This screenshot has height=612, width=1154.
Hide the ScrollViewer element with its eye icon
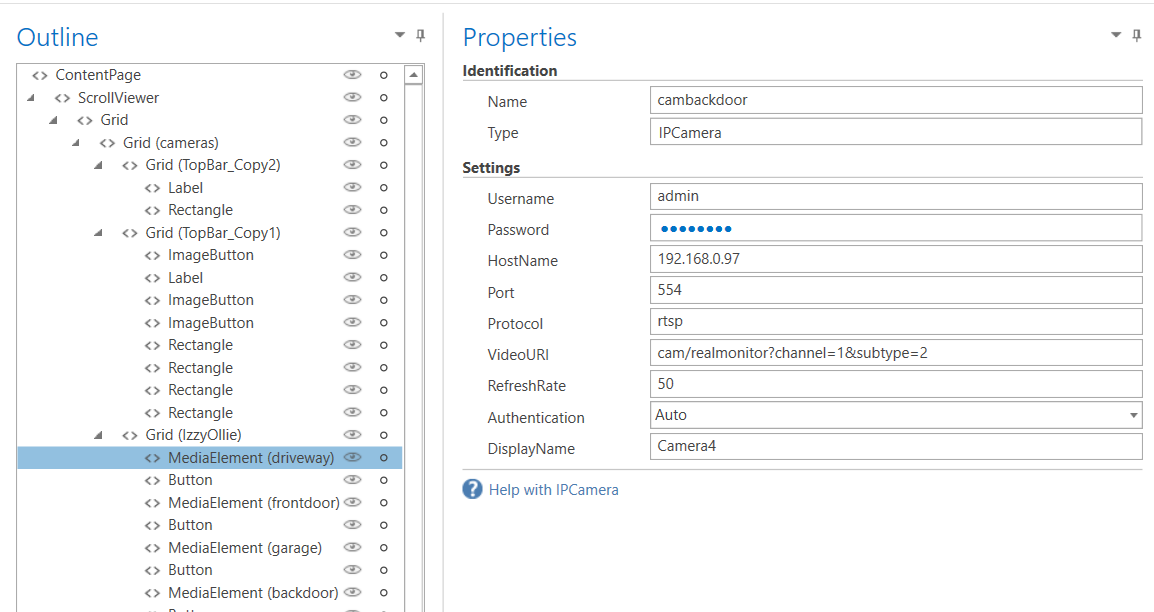click(x=353, y=97)
